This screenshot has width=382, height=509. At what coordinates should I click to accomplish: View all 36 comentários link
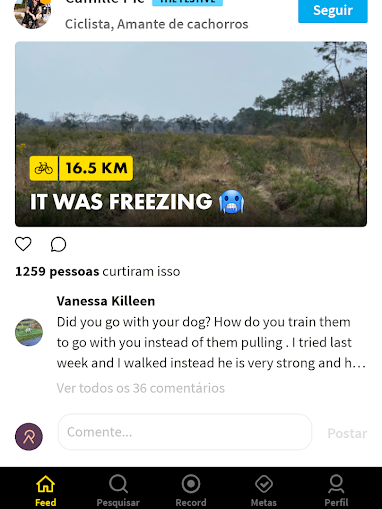tap(141, 388)
